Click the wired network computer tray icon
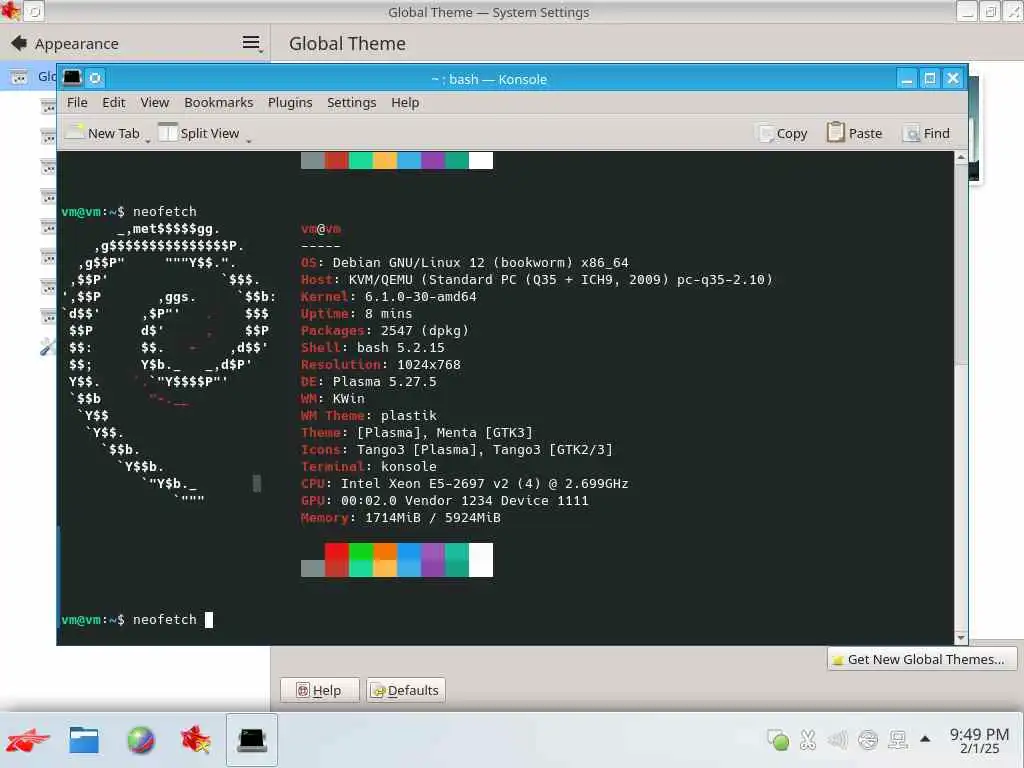The width and height of the screenshot is (1024, 768). click(898, 739)
